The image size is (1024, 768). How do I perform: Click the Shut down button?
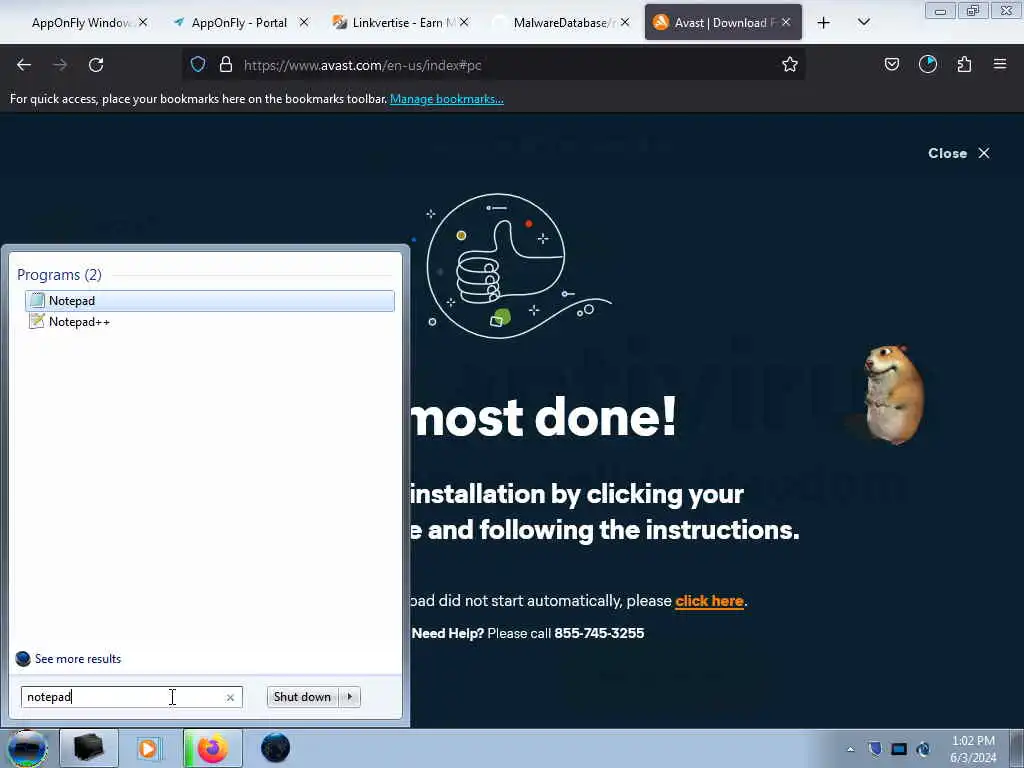(x=303, y=697)
